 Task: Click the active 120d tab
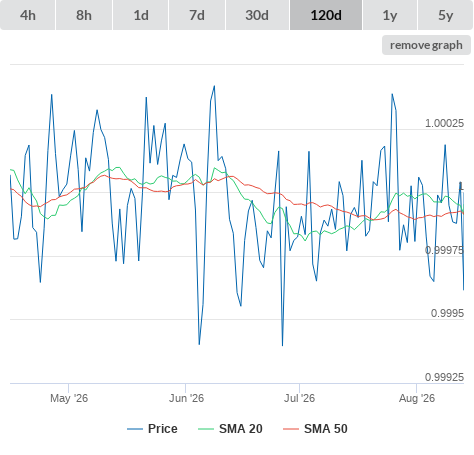326,15
